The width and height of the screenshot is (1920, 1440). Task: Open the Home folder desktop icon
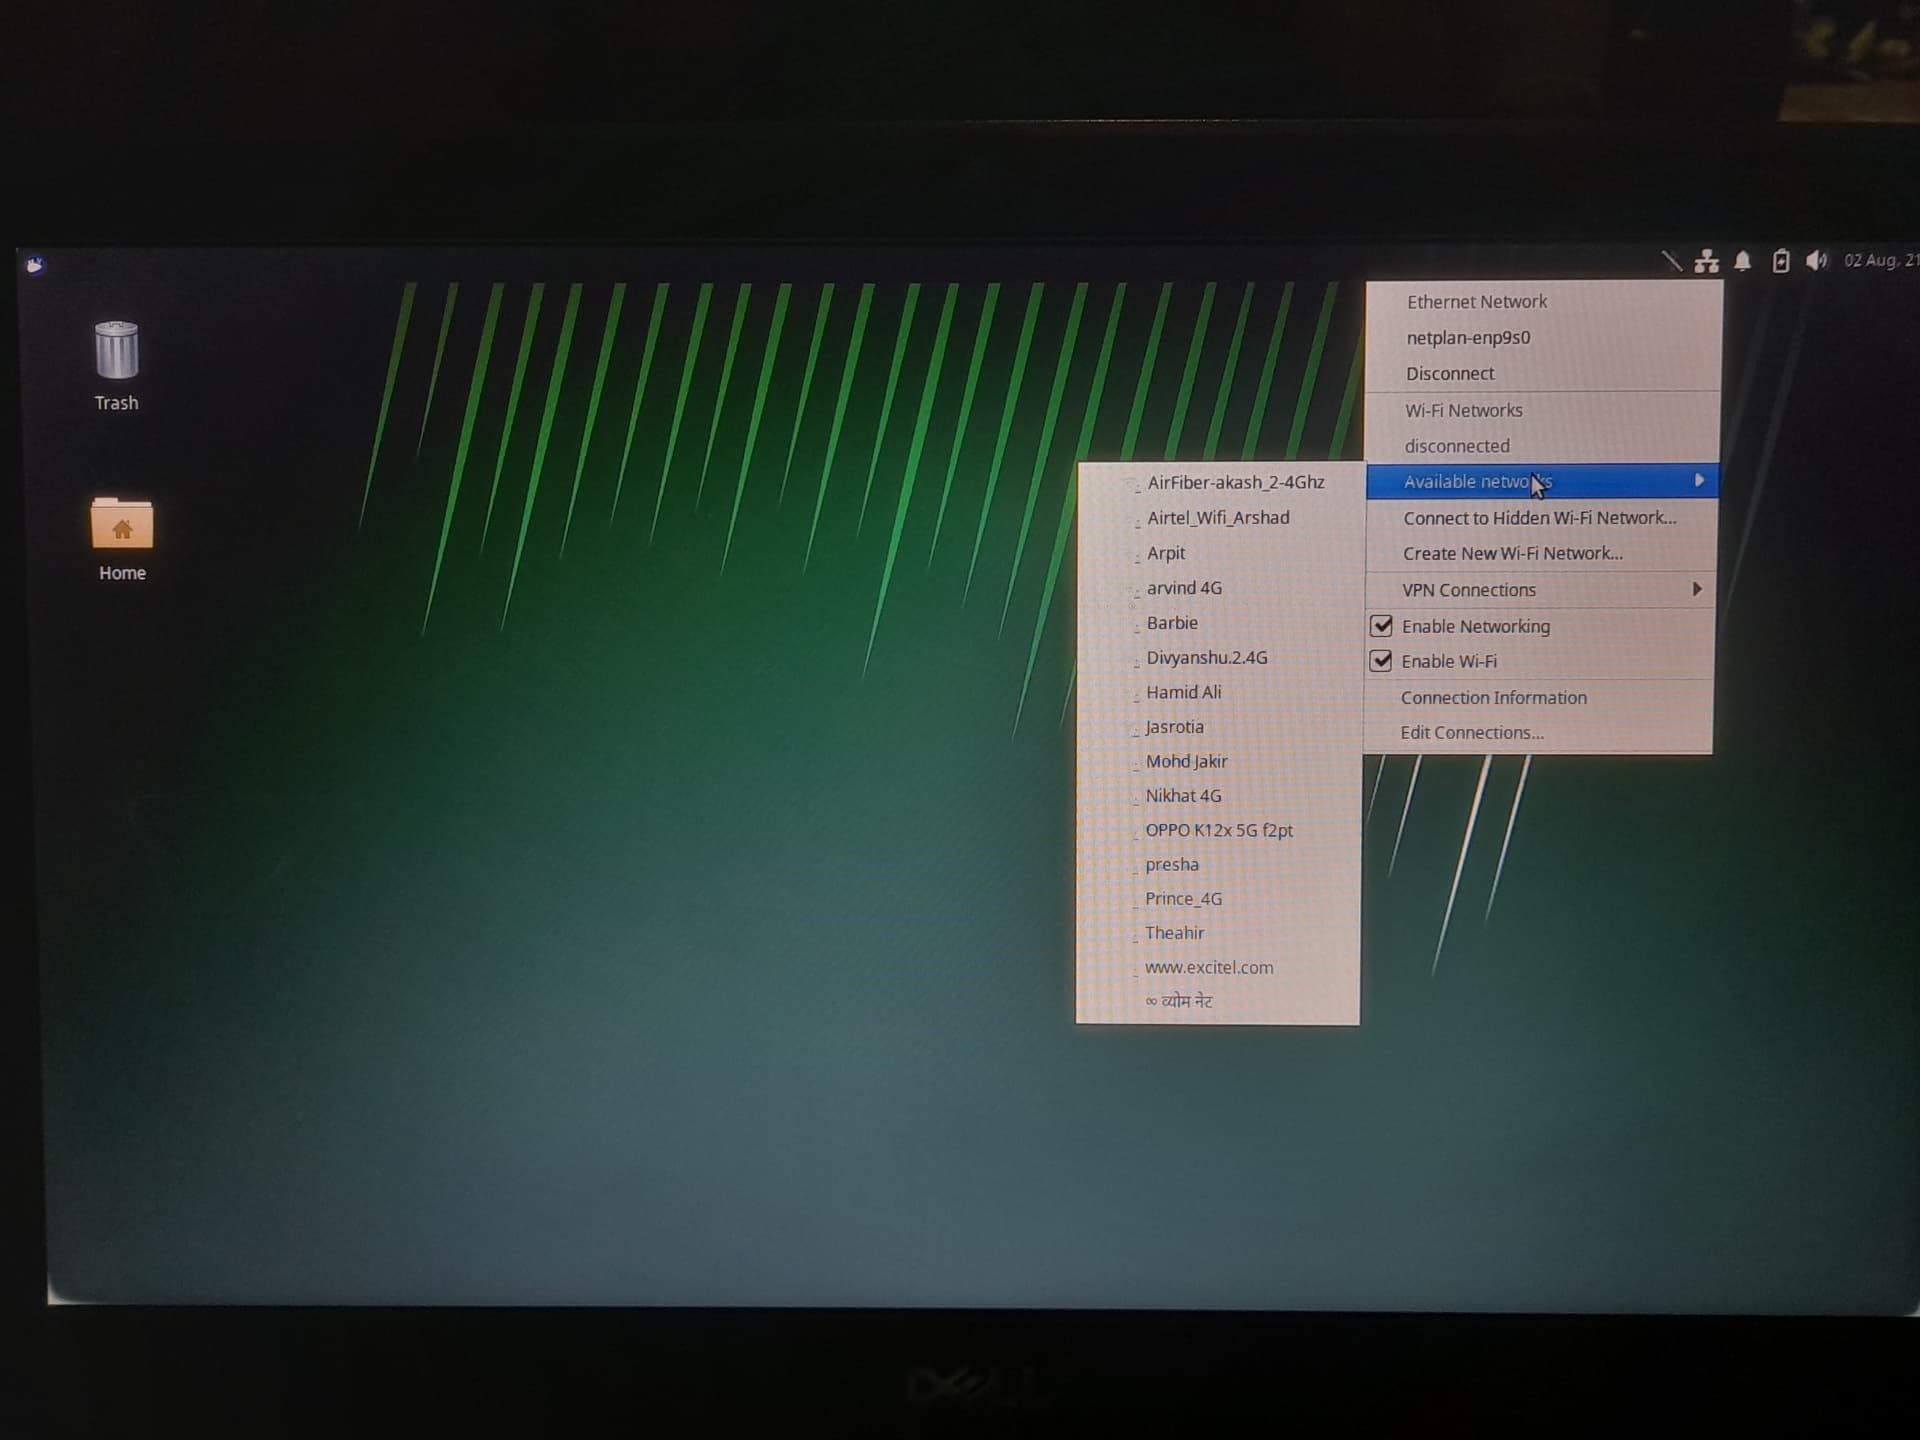point(122,523)
